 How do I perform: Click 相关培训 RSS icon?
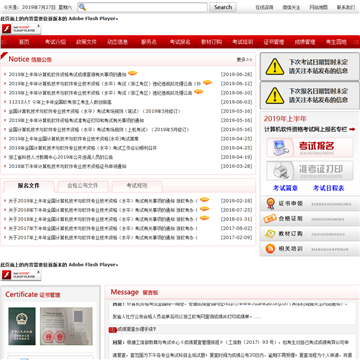coord(270,249)
